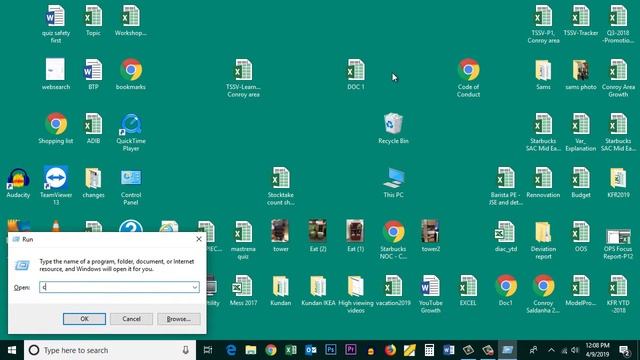
Task: Click Browse... in the Run dialog
Action: [x=179, y=319]
